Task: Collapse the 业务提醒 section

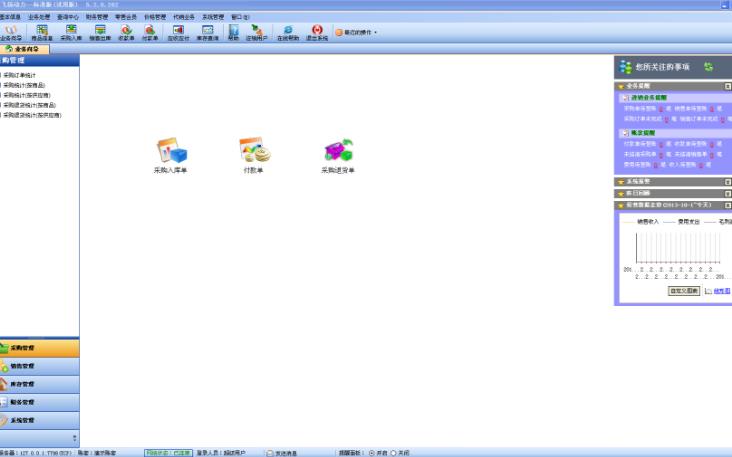Action: [x=727, y=86]
